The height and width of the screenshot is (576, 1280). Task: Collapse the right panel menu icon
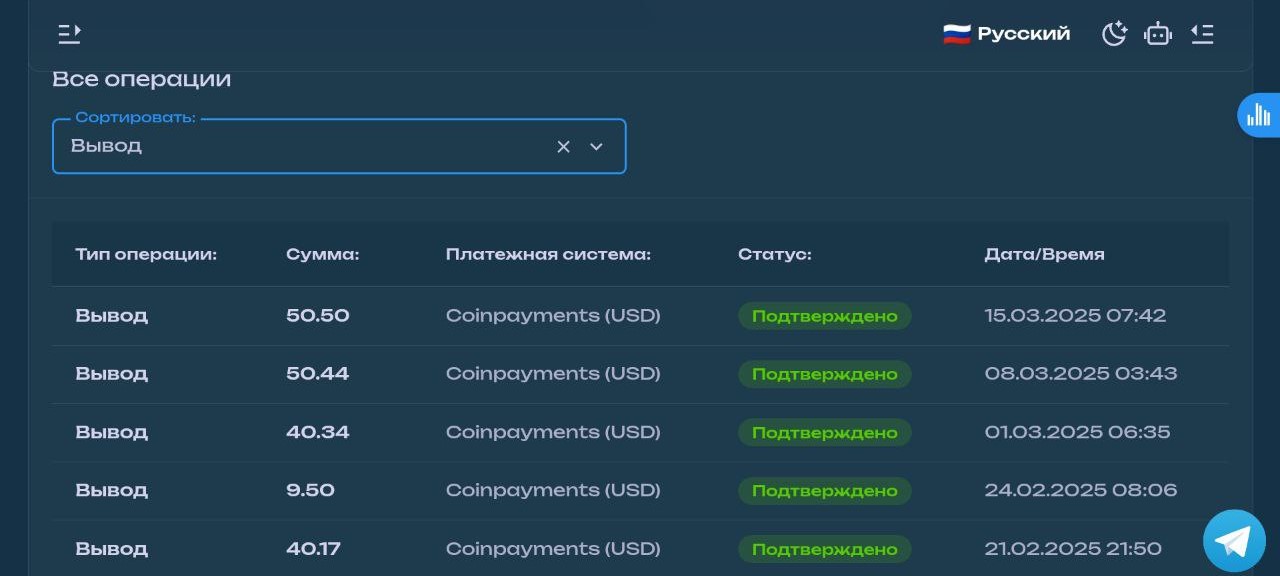point(1202,34)
